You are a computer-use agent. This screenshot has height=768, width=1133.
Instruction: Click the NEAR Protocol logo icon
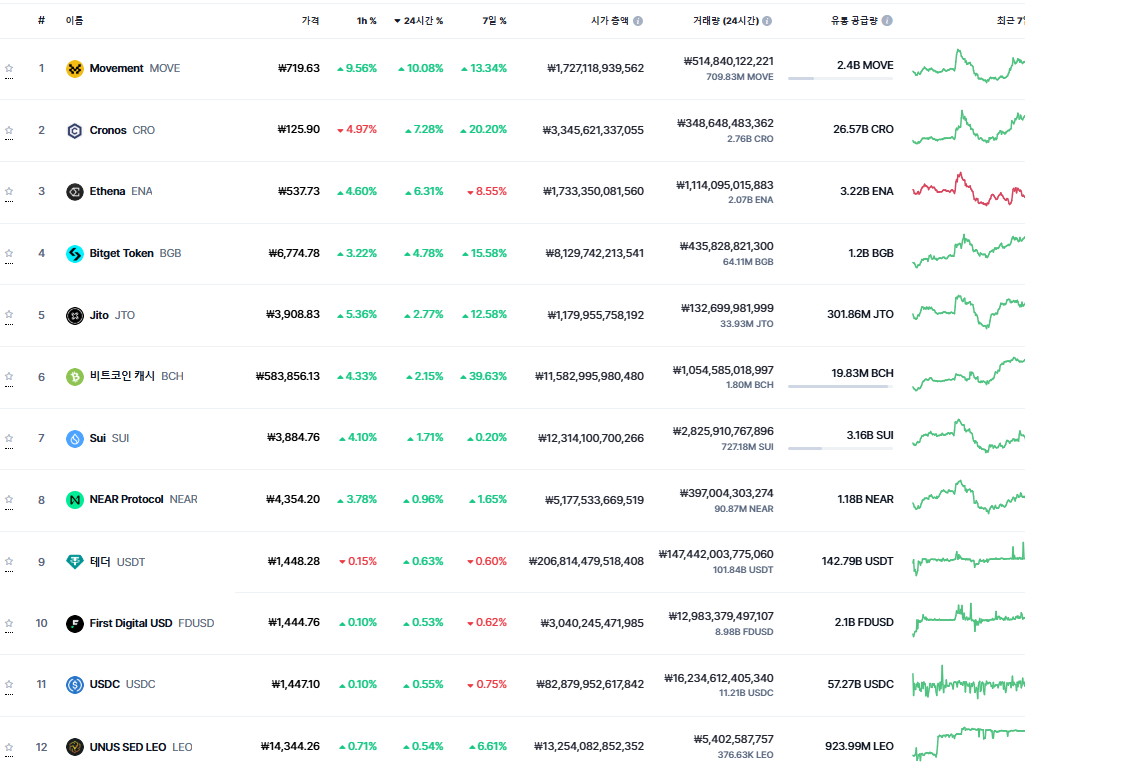(74, 500)
